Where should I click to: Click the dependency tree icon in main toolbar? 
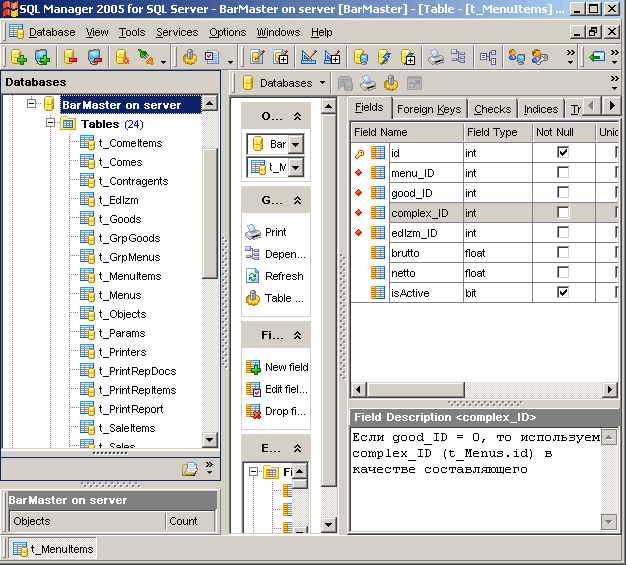458,57
